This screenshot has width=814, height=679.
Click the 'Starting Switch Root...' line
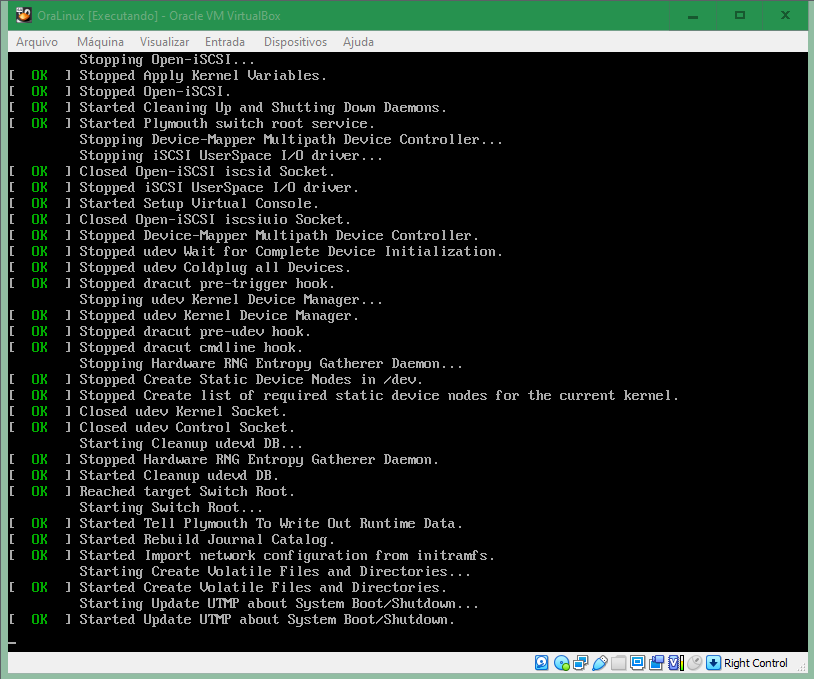tap(171, 507)
